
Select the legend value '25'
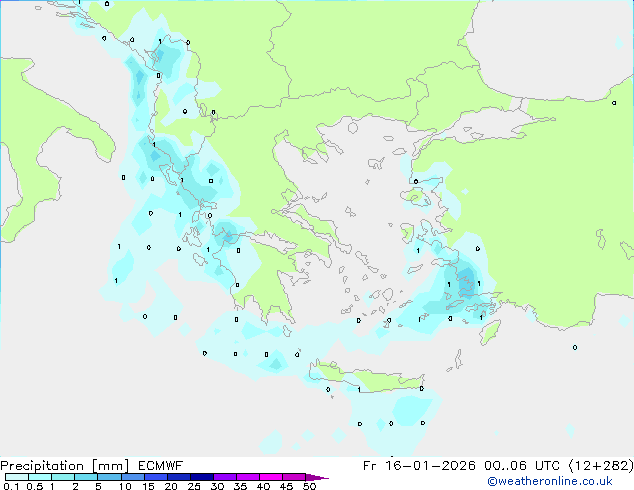[x=194, y=486]
